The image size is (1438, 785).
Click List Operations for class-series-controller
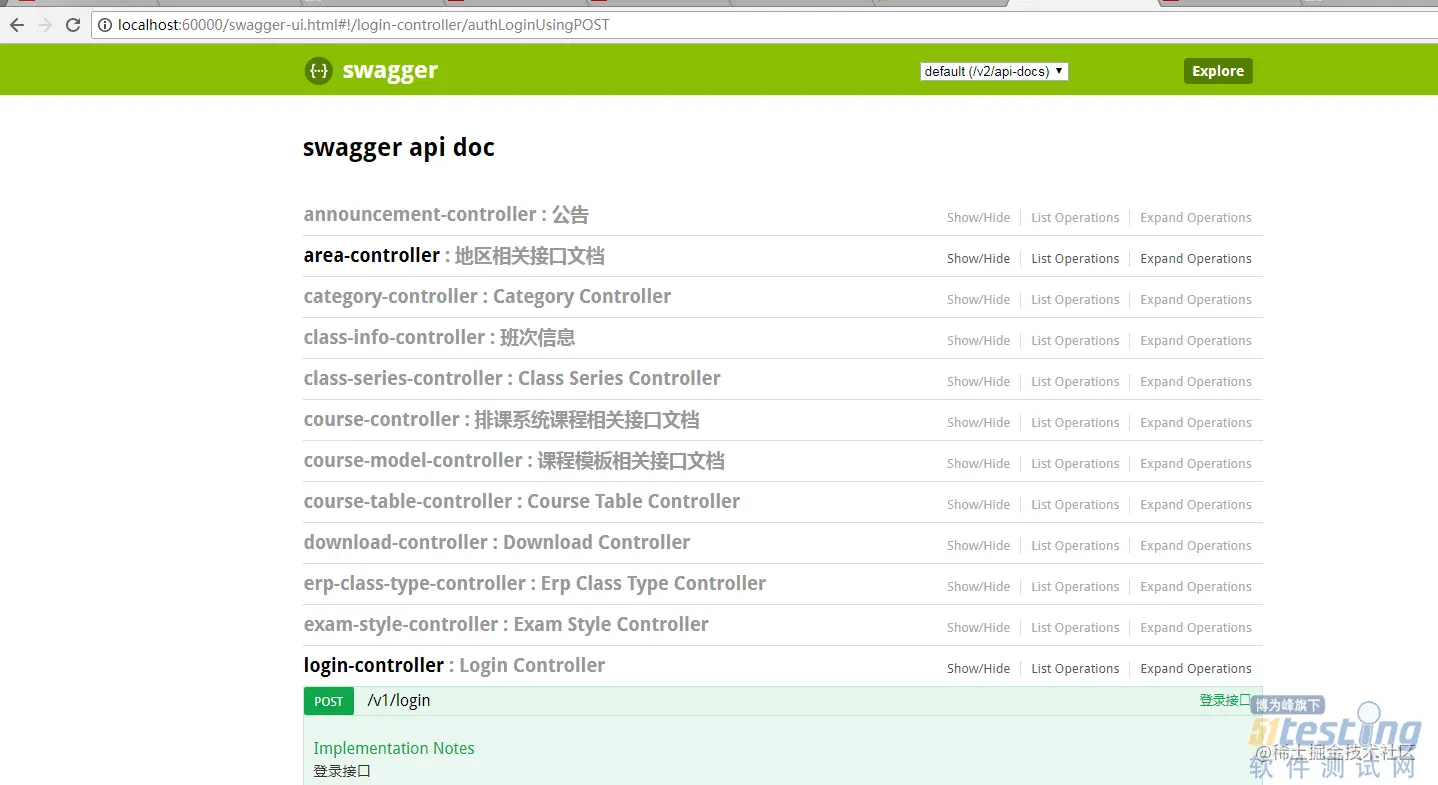tap(1075, 382)
